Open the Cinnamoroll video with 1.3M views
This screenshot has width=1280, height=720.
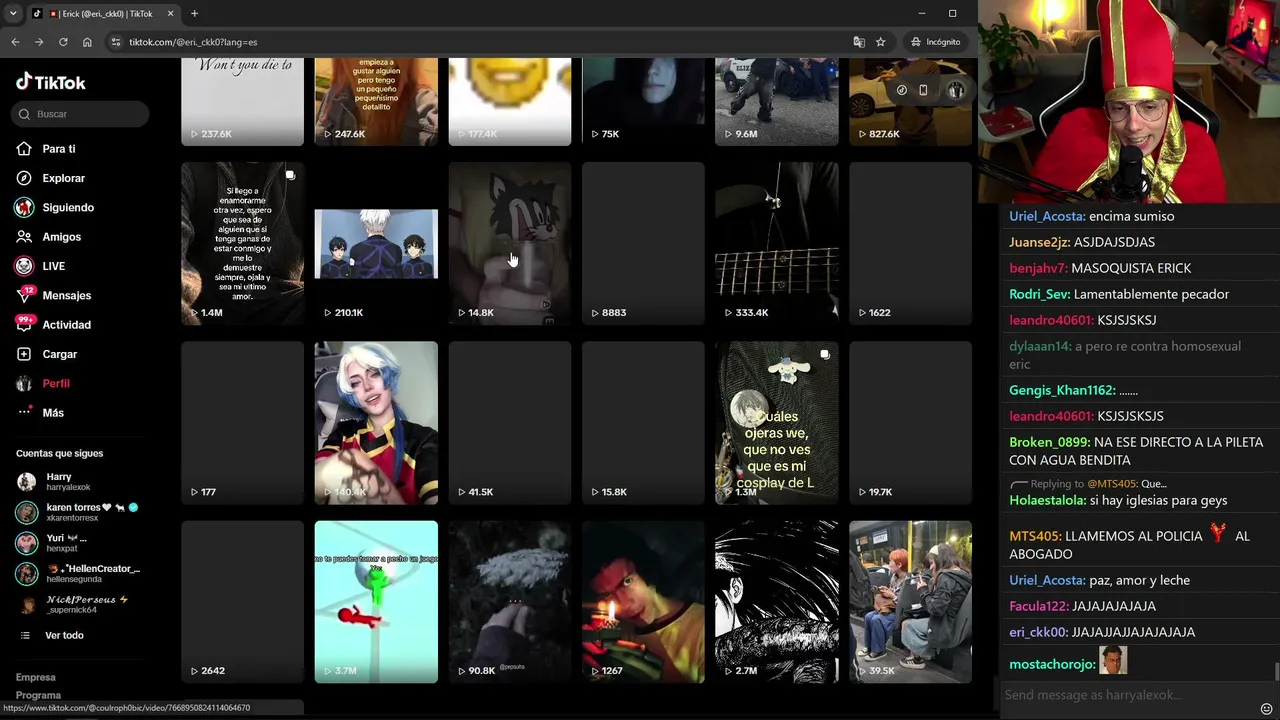pyautogui.click(x=777, y=423)
